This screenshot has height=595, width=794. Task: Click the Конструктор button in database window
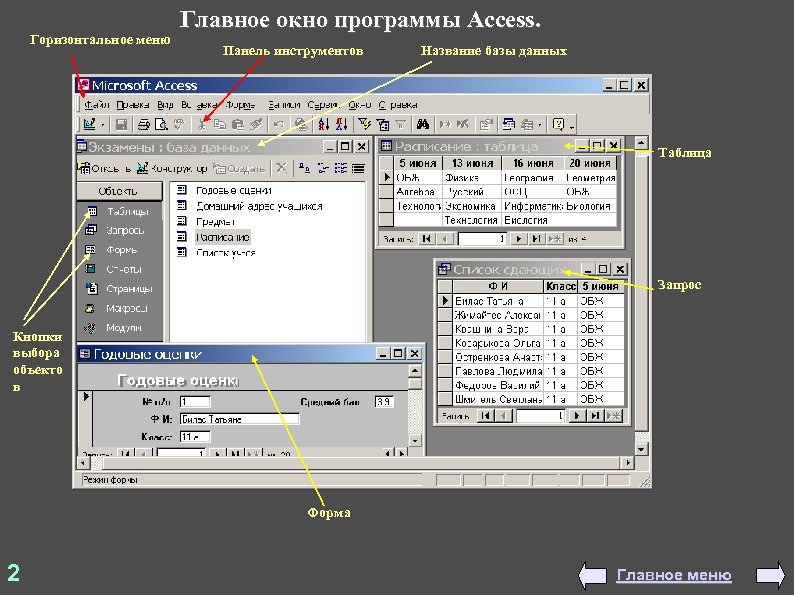tap(172, 168)
